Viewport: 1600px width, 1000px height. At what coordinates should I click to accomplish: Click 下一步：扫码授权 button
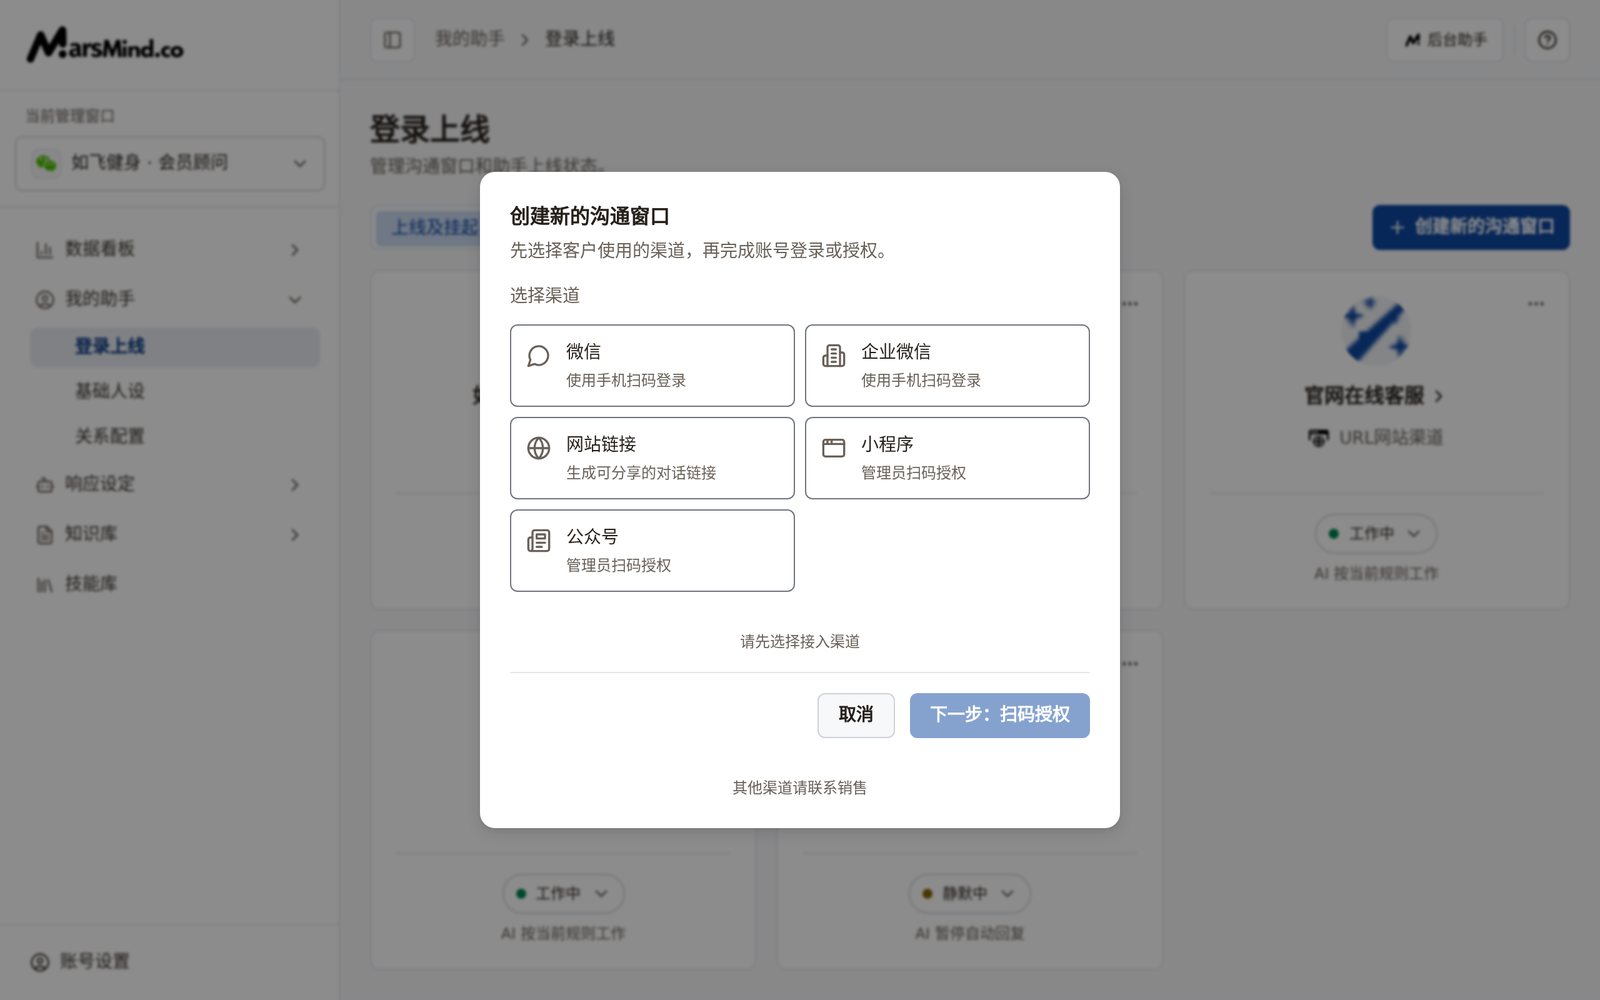[1000, 715]
